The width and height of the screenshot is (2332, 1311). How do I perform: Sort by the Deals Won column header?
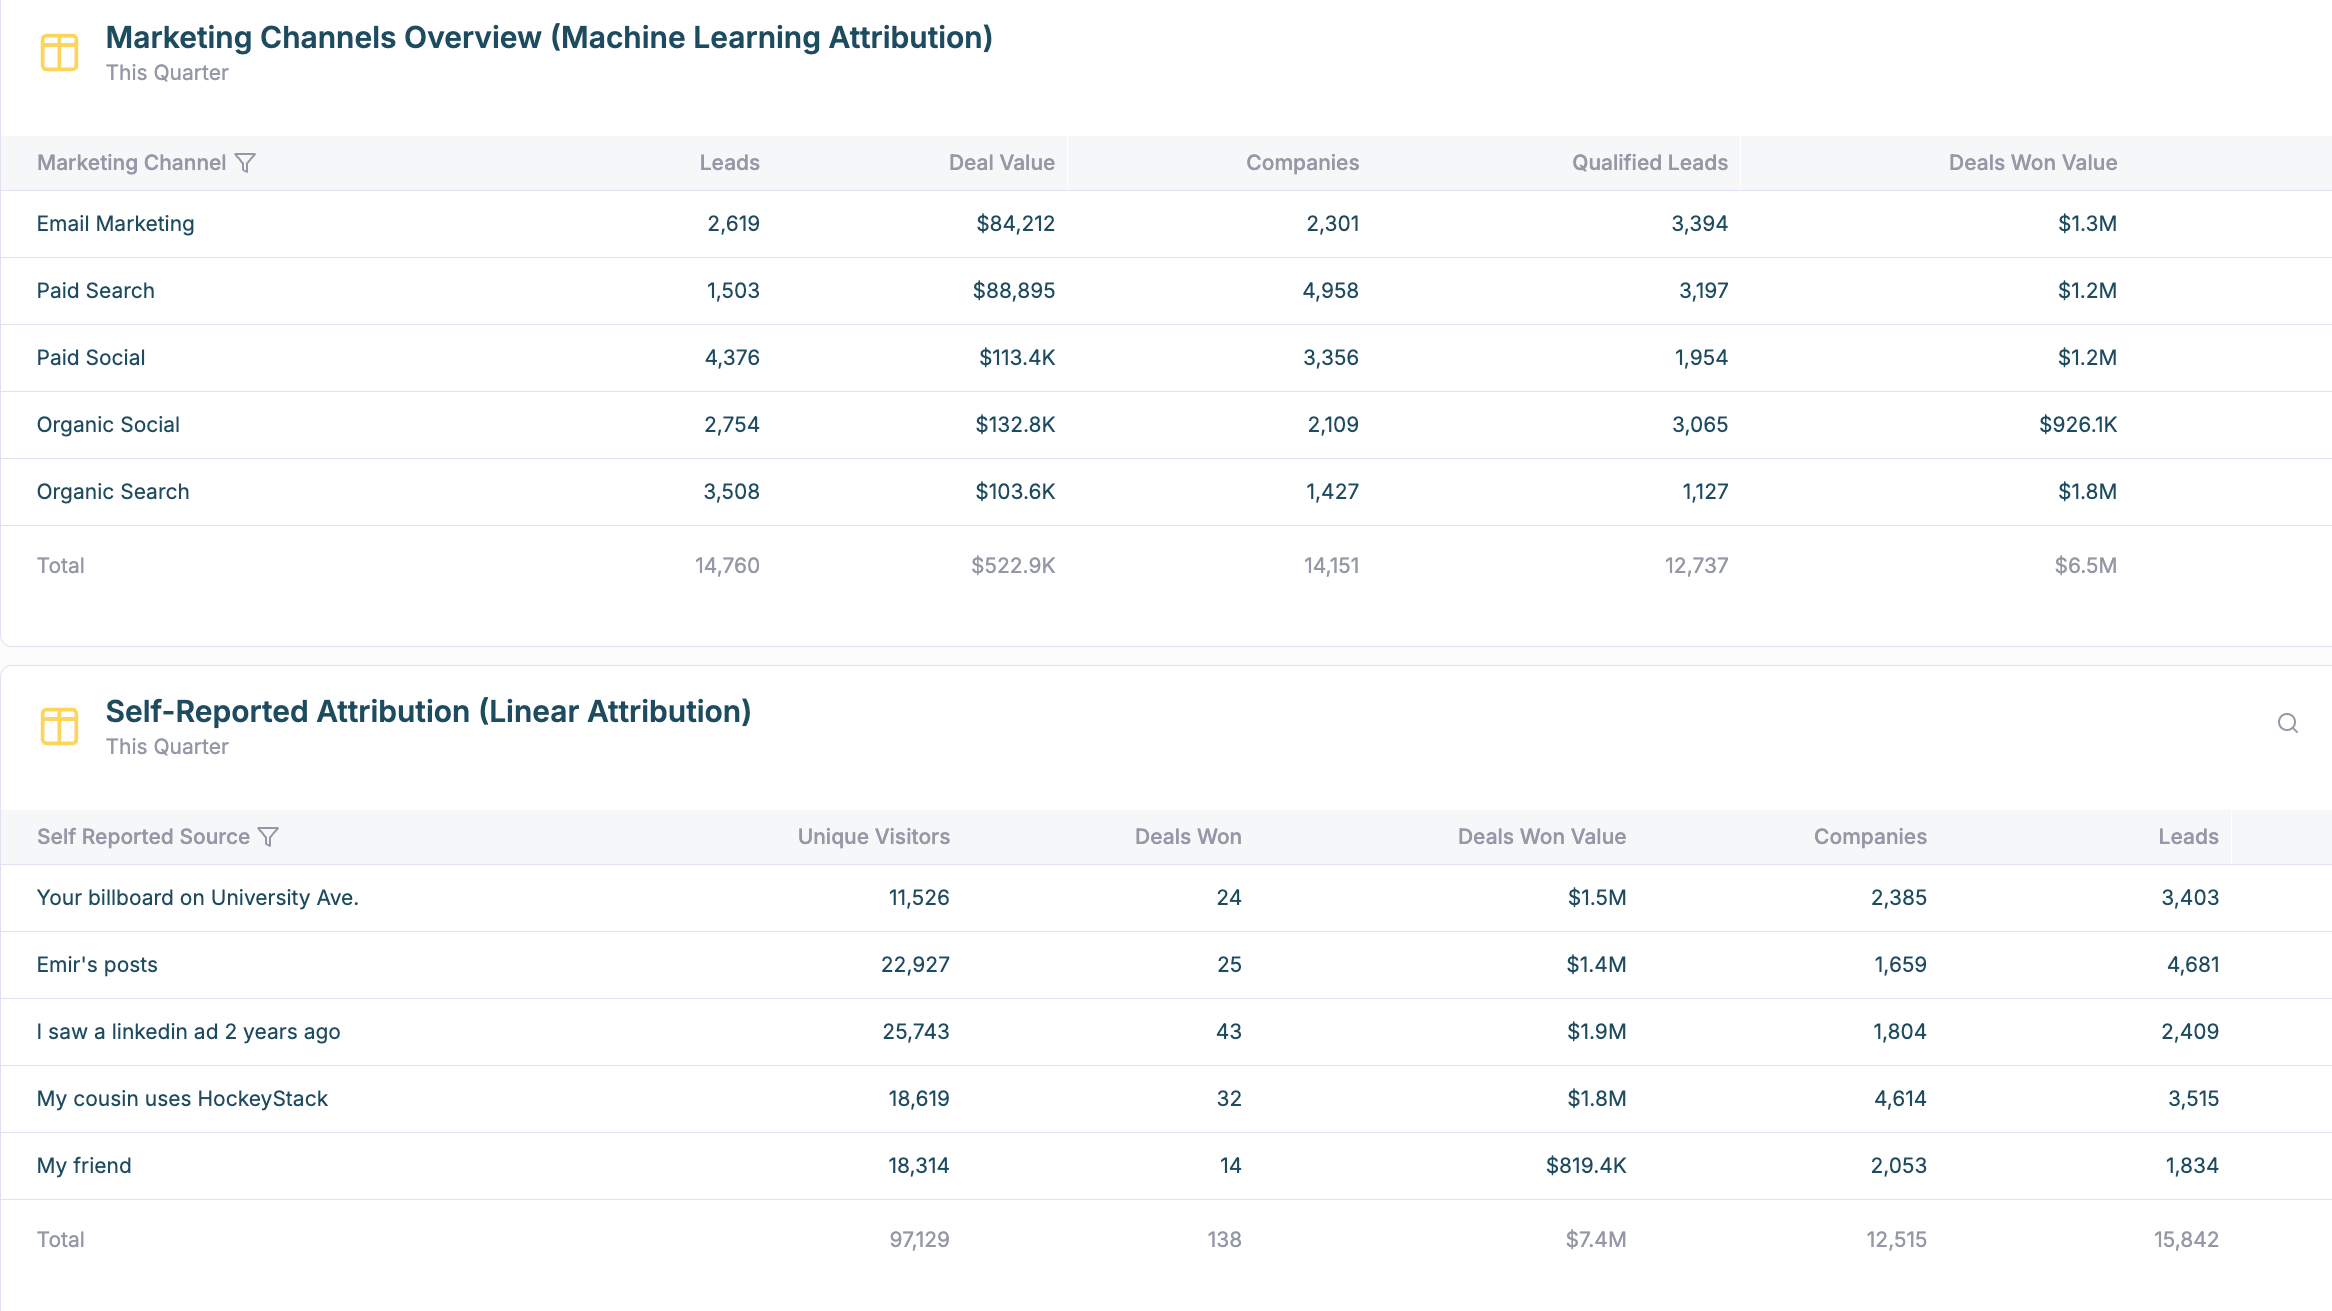click(x=1187, y=837)
